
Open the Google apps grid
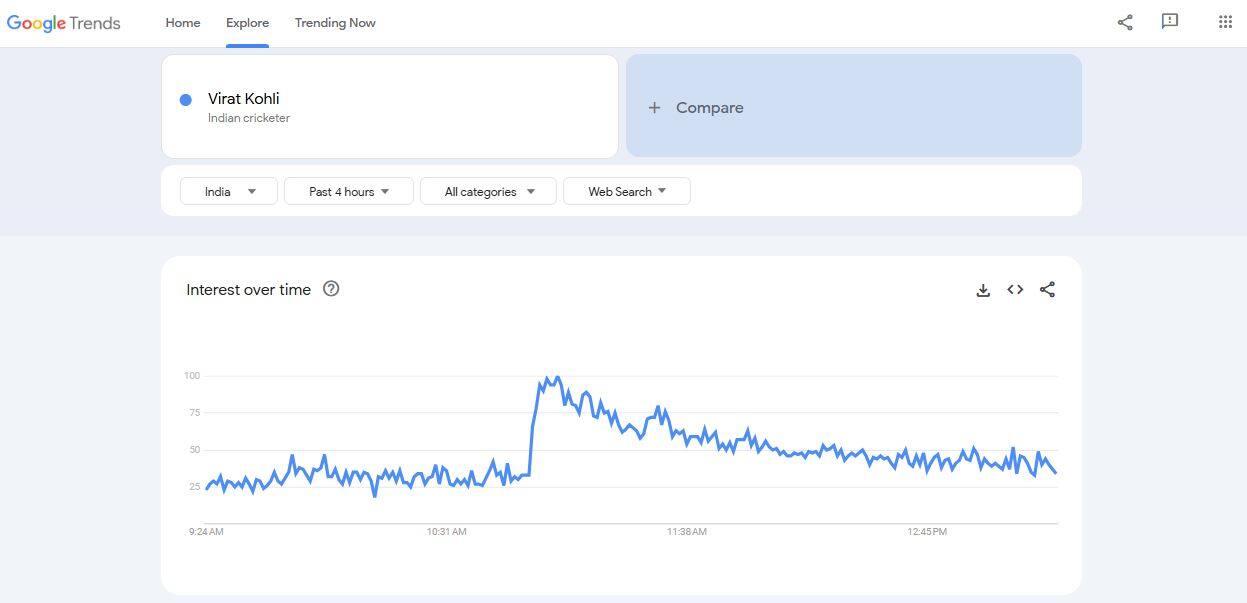1225,22
